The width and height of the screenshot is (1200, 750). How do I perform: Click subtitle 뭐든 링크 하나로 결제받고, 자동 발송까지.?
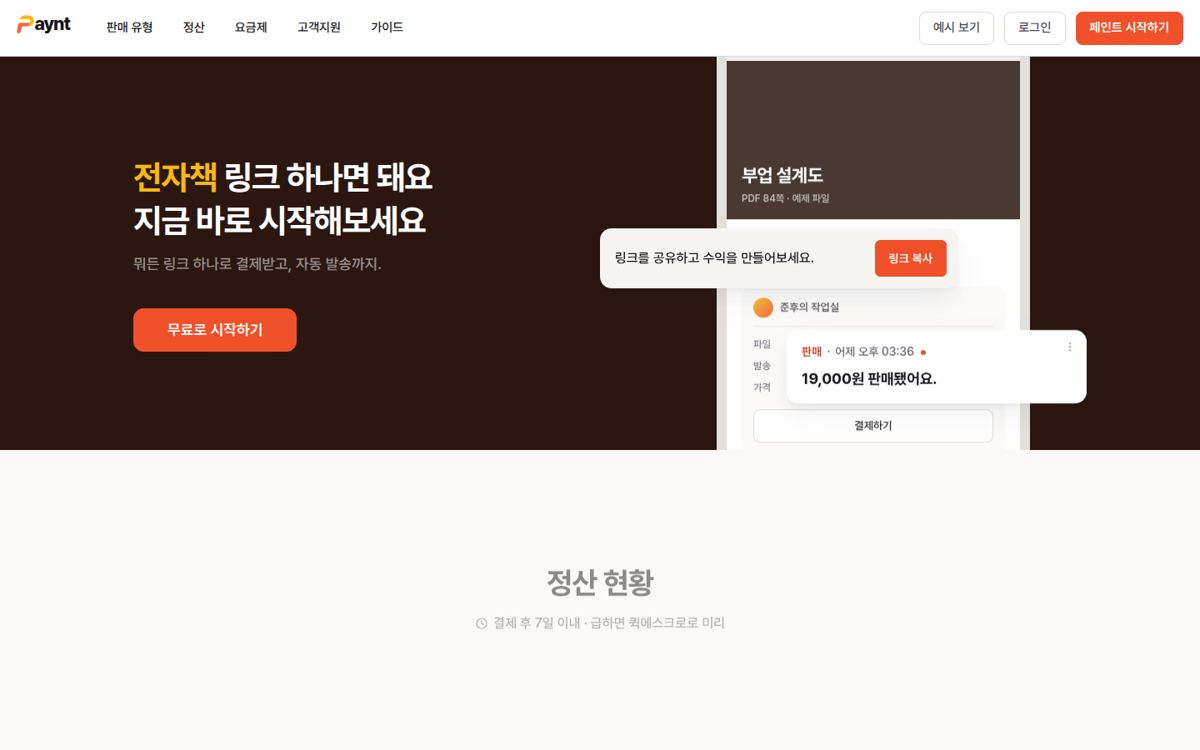pyautogui.click(x=257, y=264)
